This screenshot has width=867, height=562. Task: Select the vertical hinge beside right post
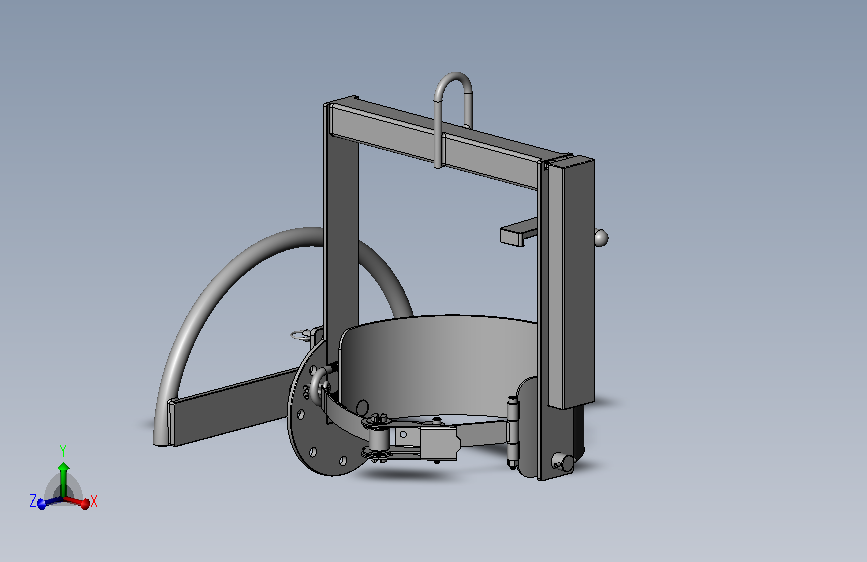pyautogui.click(x=514, y=431)
